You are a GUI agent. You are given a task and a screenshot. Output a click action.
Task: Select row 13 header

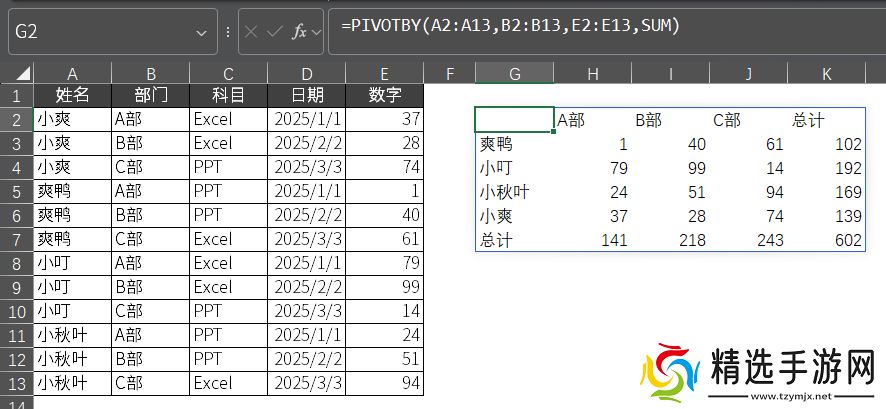pos(17,383)
